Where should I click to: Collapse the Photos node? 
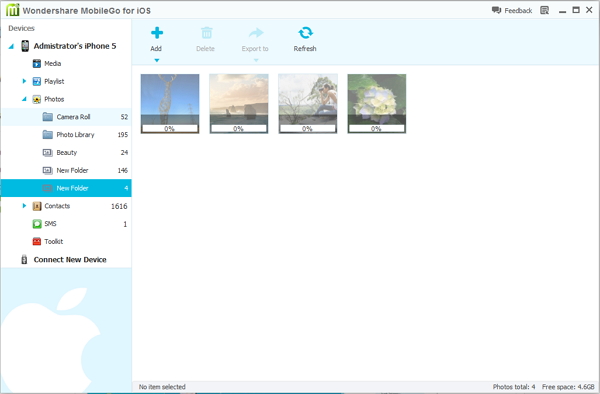coord(24,99)
